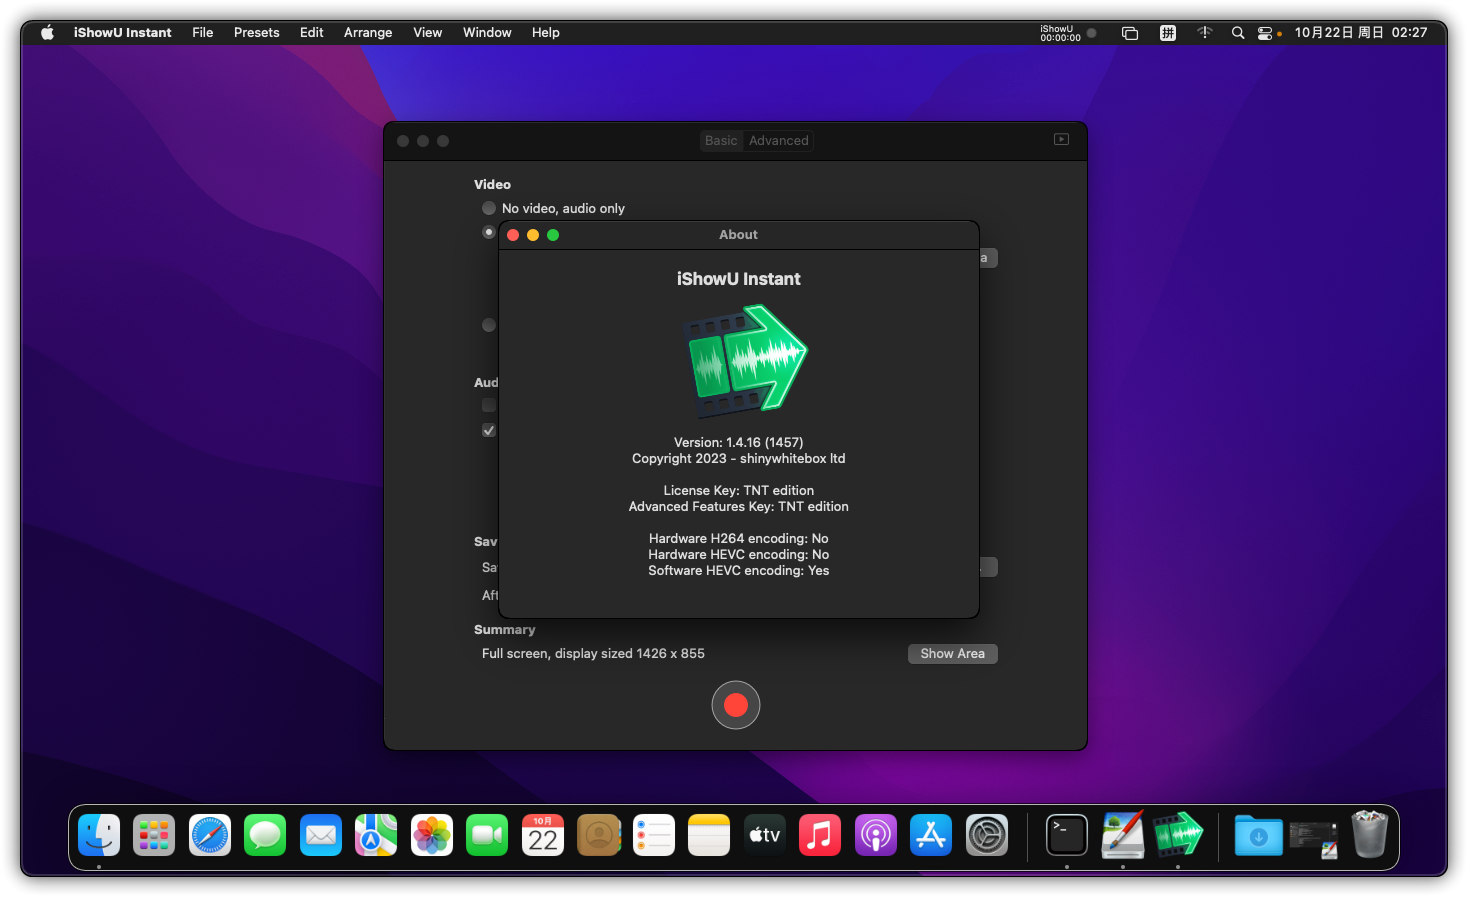Open Control Center in menu bar
The image size is (1468, 897).
[1265, 33]
